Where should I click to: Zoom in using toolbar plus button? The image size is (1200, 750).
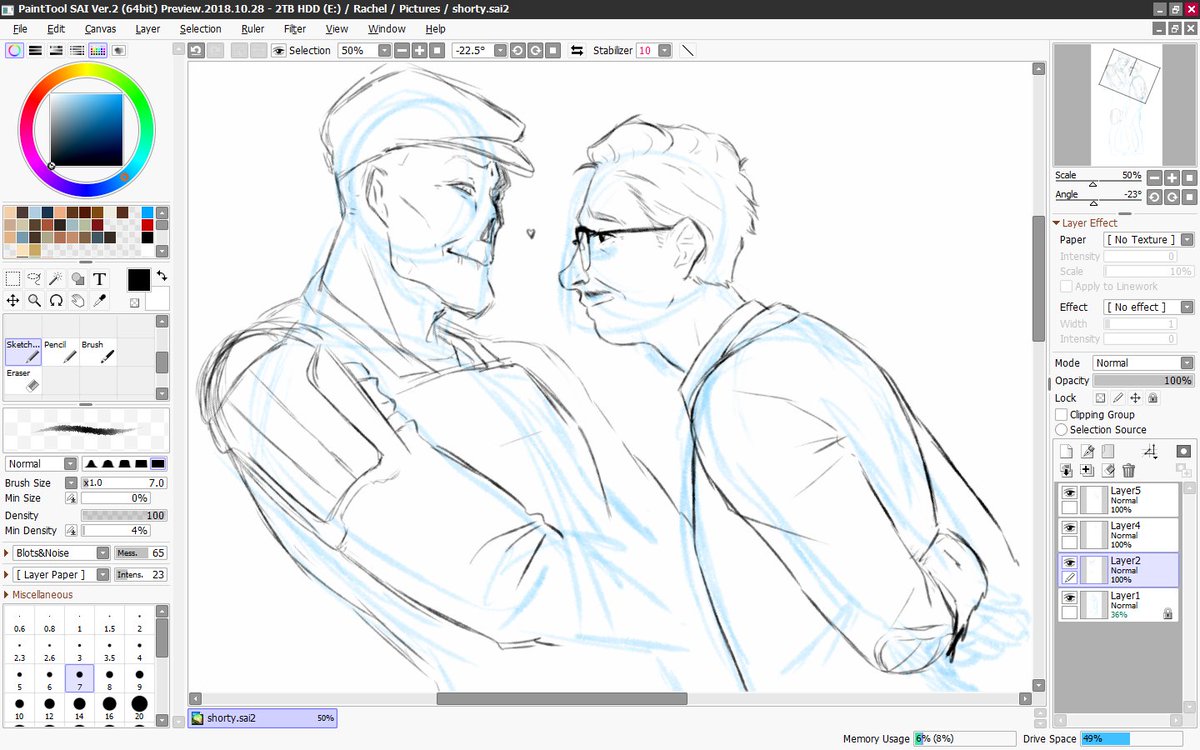click(419, 50)
